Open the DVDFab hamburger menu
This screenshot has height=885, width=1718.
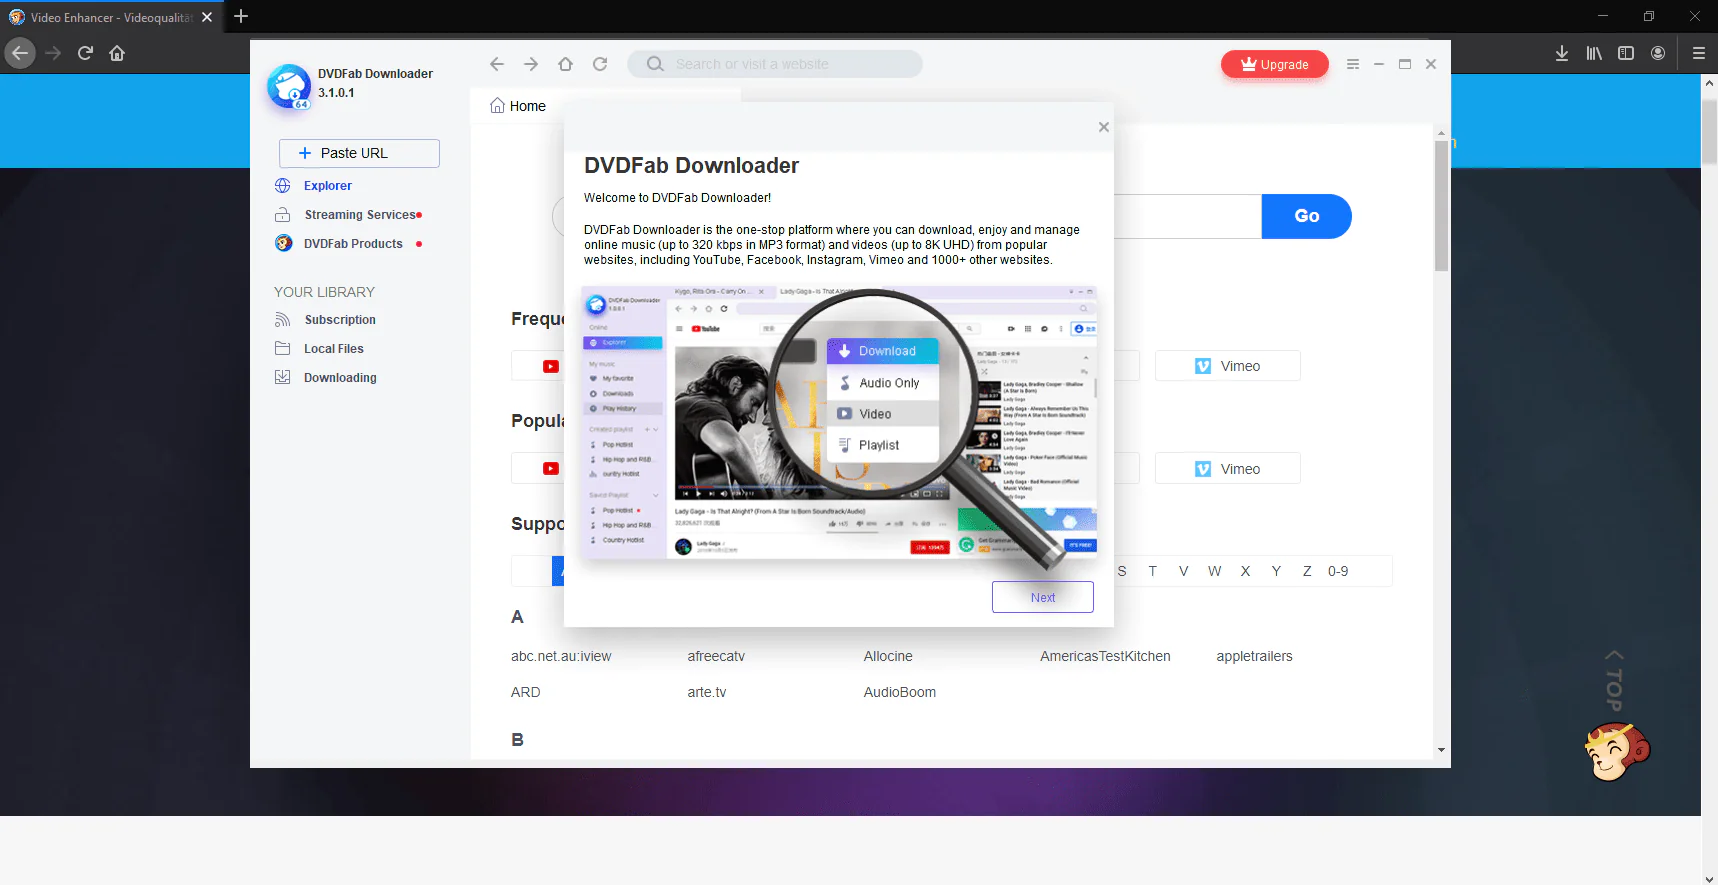click(x=1353, y=64)
